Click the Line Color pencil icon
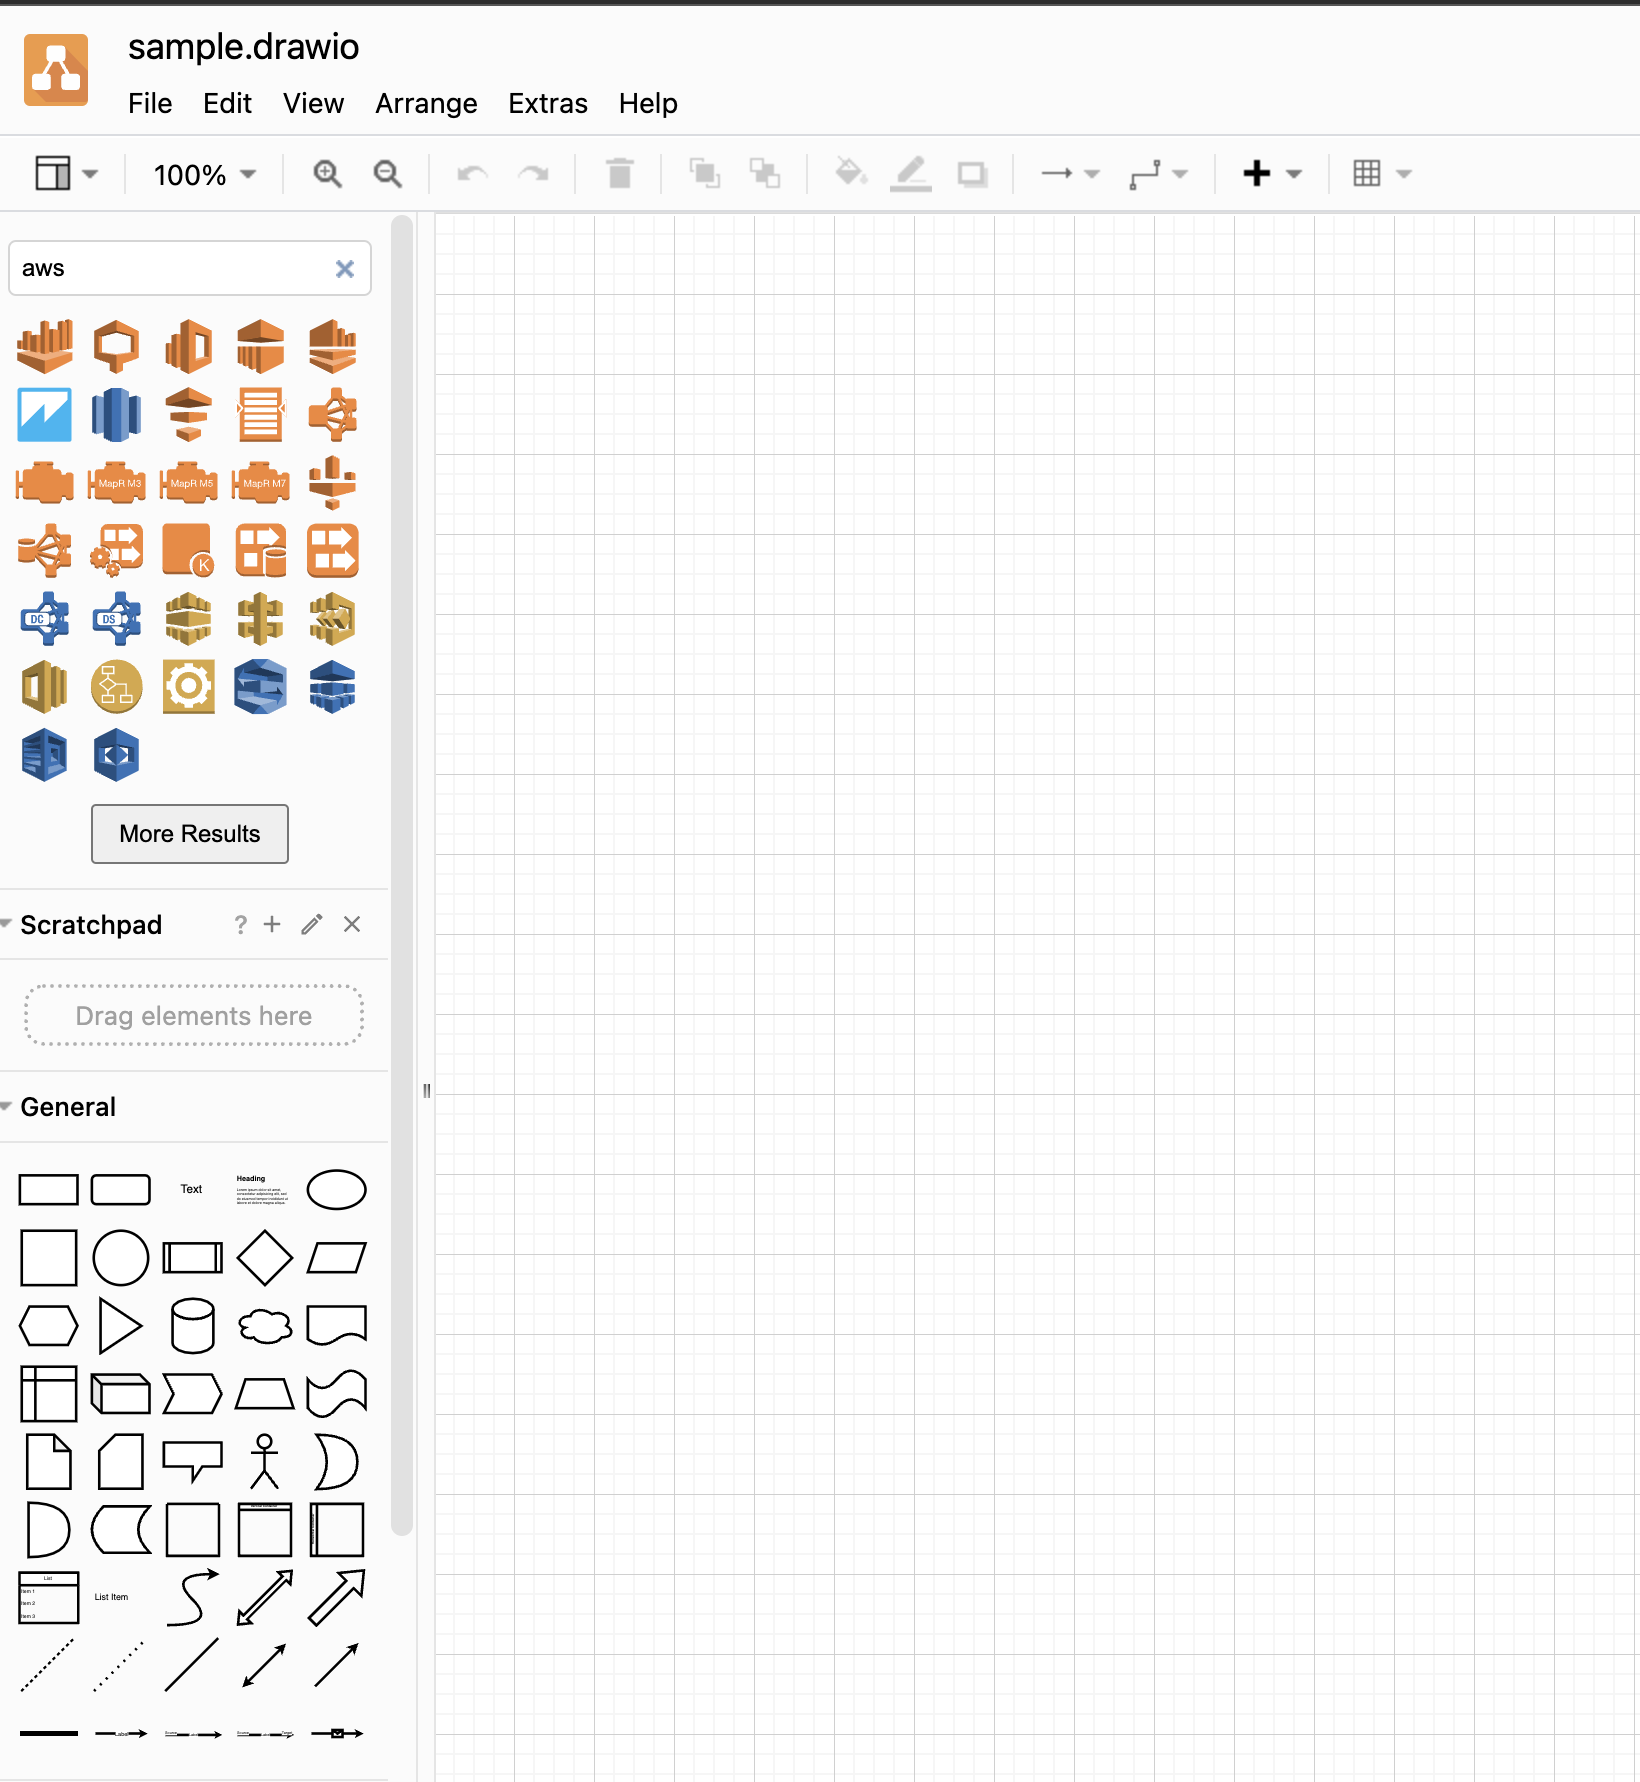1640x1782 pixels. click(x=911, y=174)
